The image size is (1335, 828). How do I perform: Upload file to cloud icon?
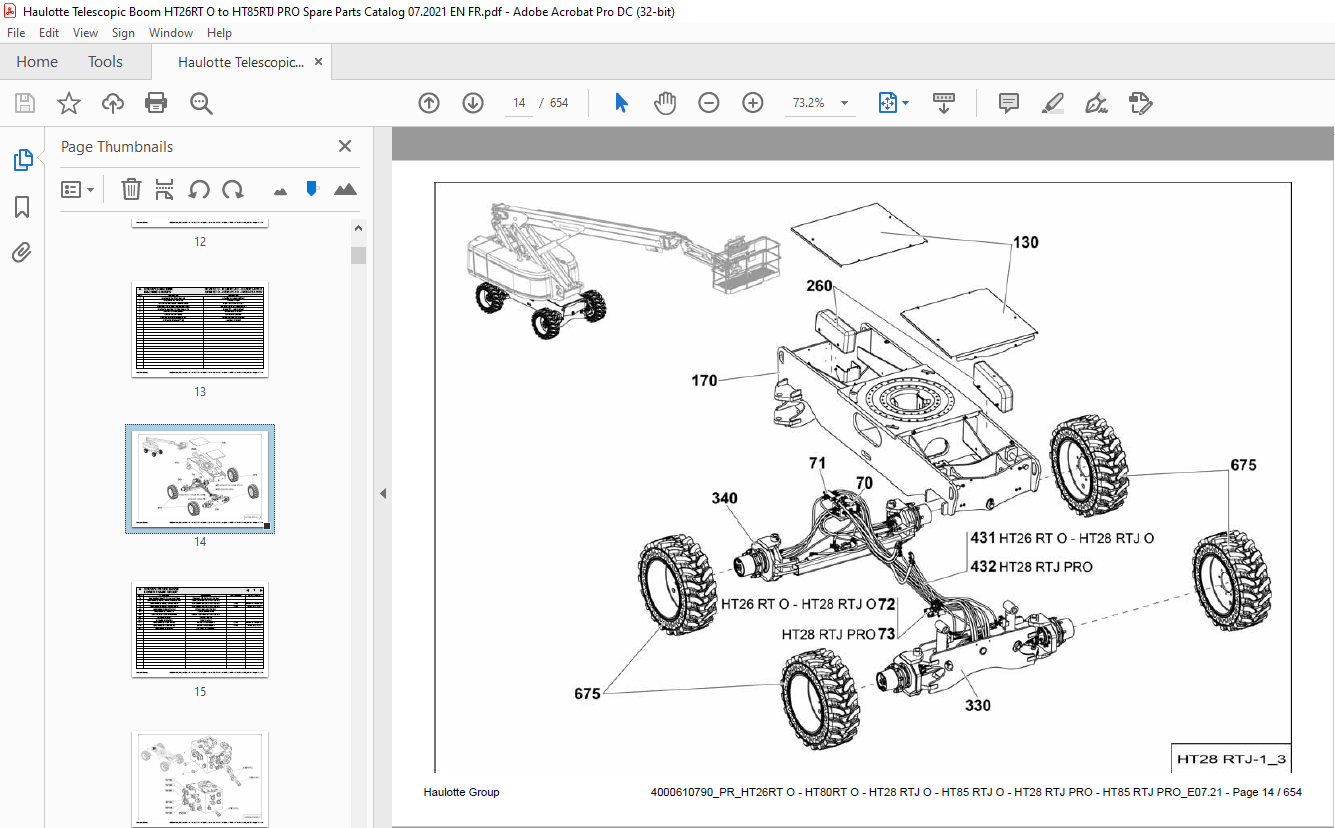click(x=113, y=103)
